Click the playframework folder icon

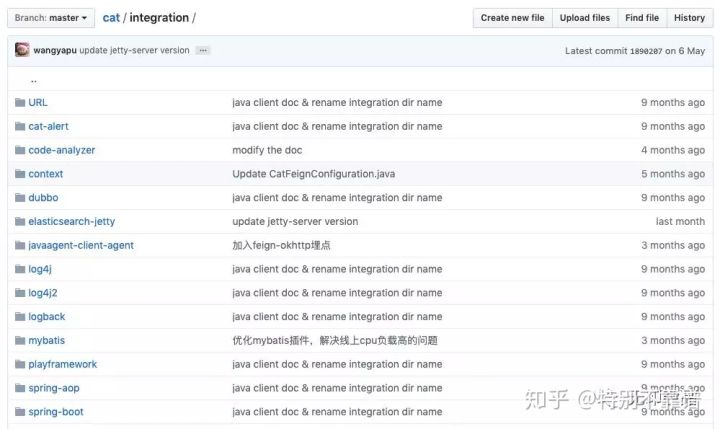point(20,364)
